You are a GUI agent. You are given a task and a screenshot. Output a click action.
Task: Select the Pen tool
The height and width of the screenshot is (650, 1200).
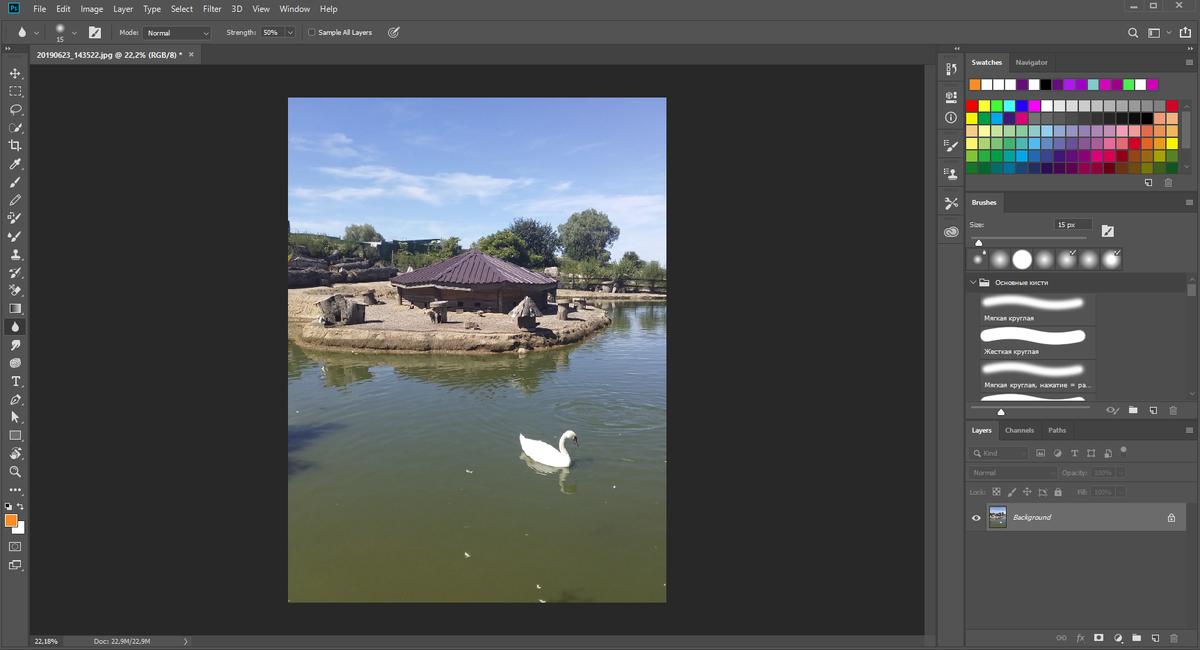[15, 400]
